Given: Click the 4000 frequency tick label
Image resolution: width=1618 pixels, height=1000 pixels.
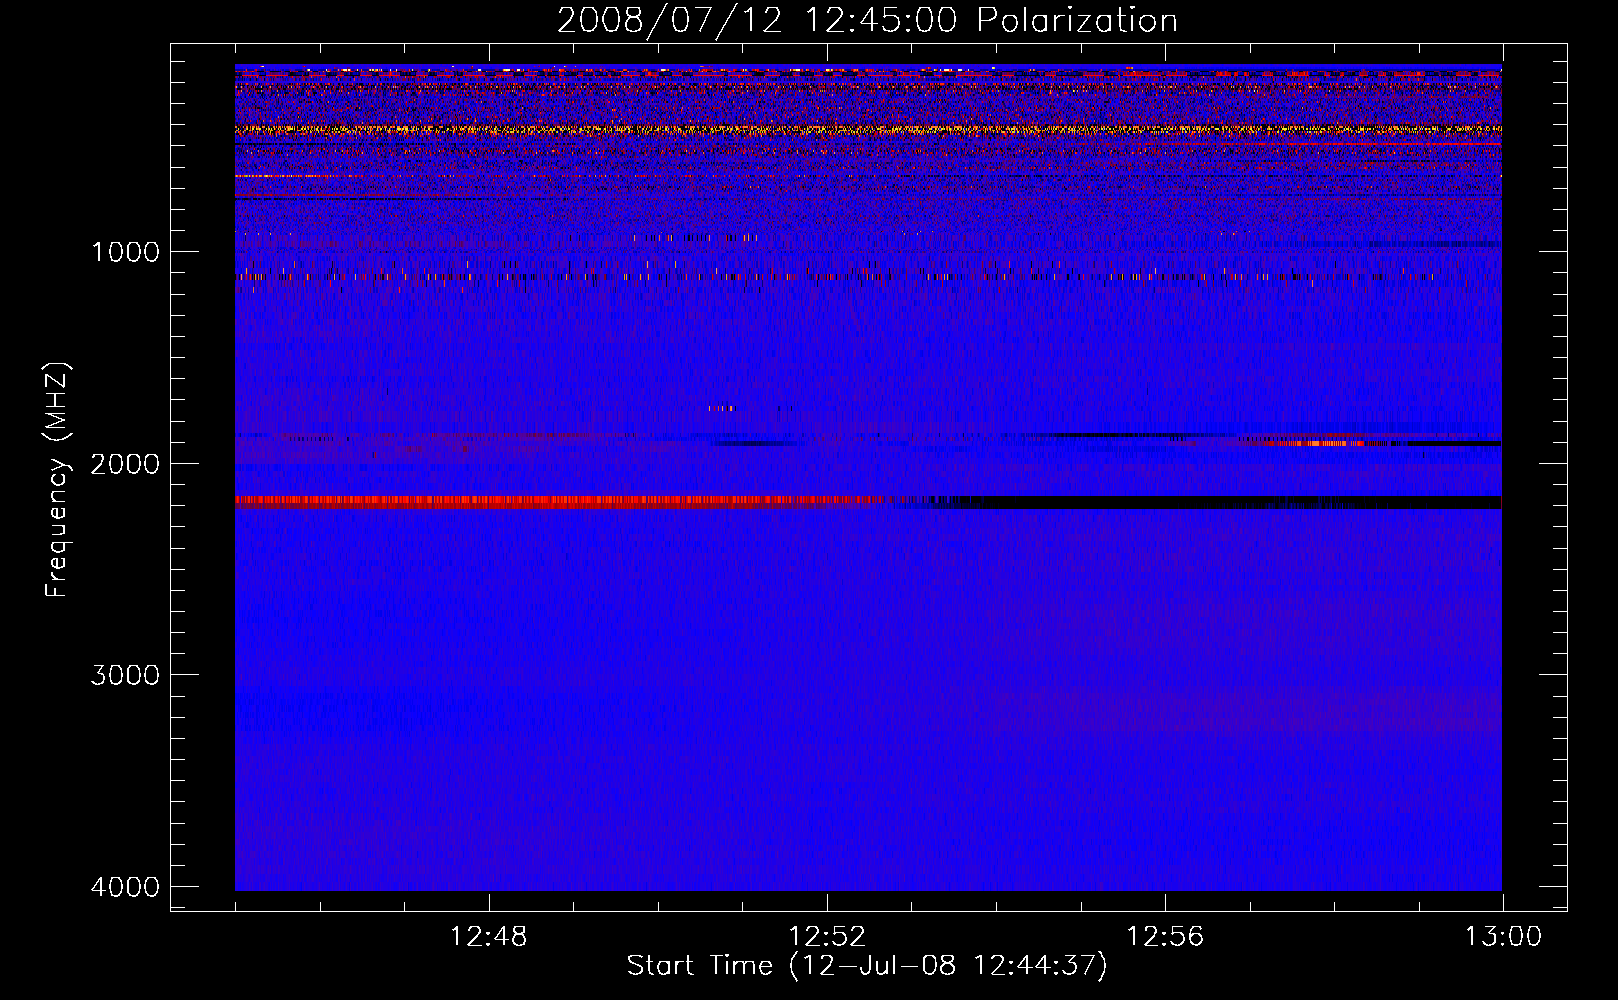Looking at the screenshot, I should [x=125, y=887].
